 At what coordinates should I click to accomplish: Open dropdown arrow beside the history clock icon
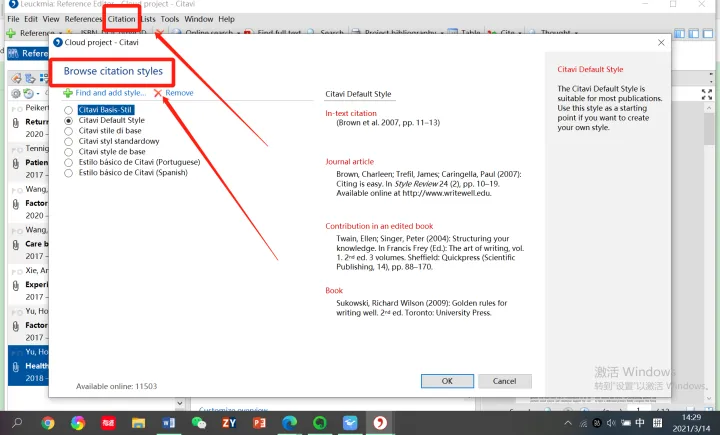[38, 94]
